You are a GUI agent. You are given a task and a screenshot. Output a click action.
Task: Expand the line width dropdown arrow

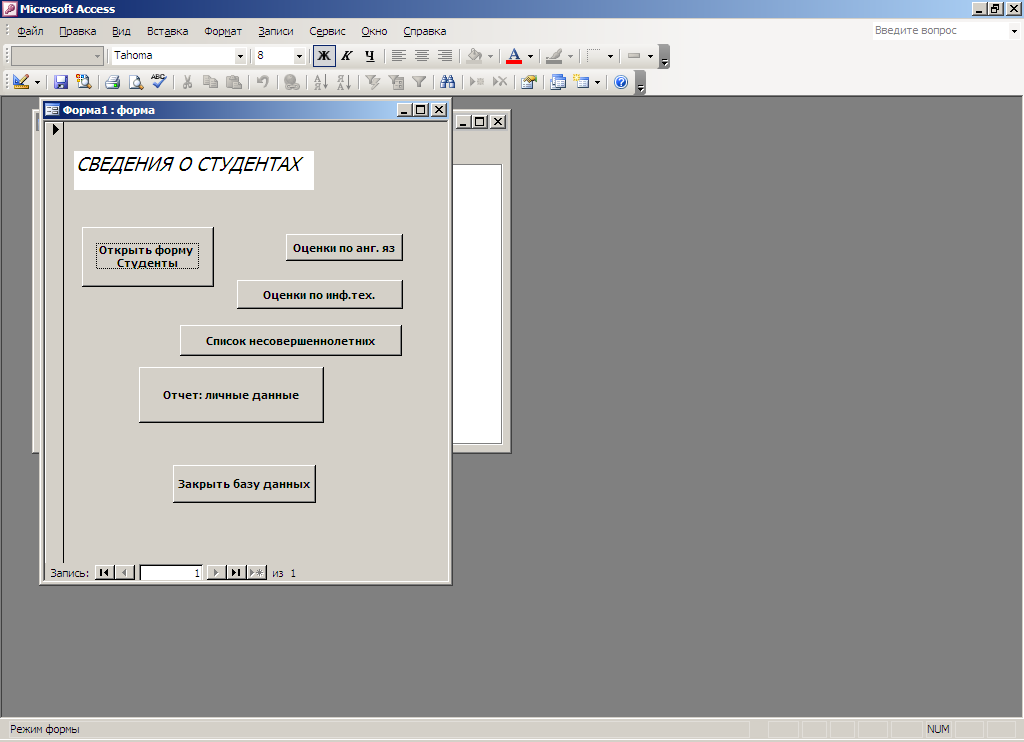(x=611, y=56)
